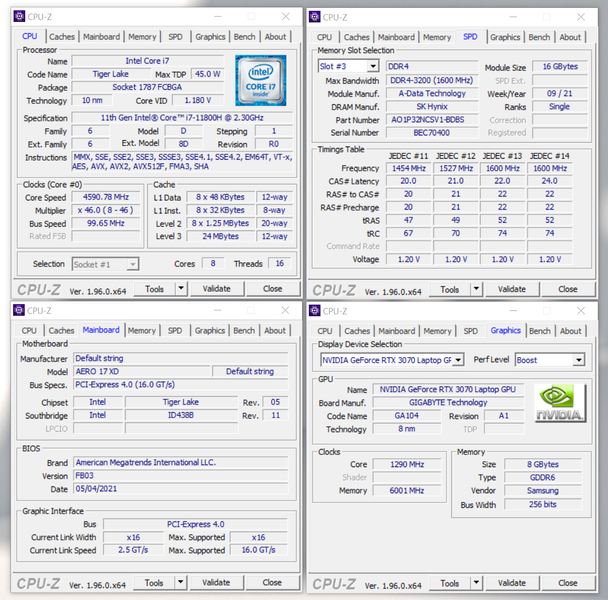Expand the Perf Level Boost dropdown
608x600 pixels.
pos(579,360)
